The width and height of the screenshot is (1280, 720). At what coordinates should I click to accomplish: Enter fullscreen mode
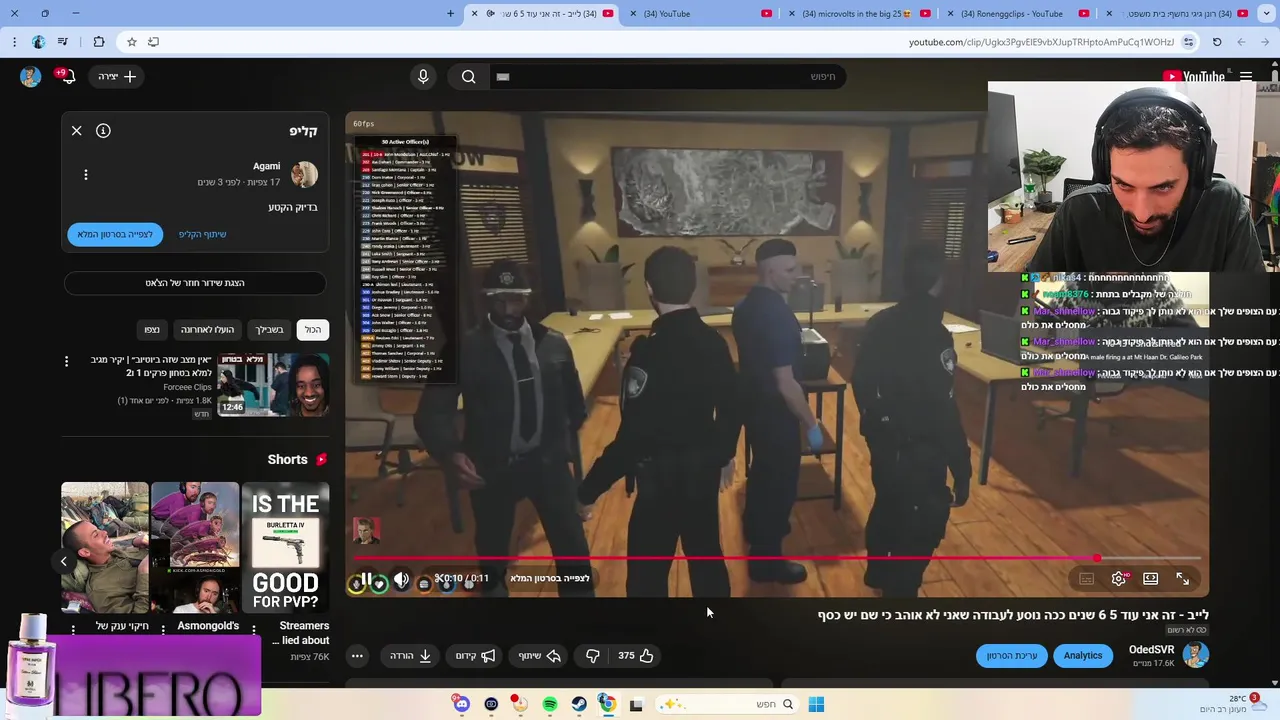click(1183, 579)
